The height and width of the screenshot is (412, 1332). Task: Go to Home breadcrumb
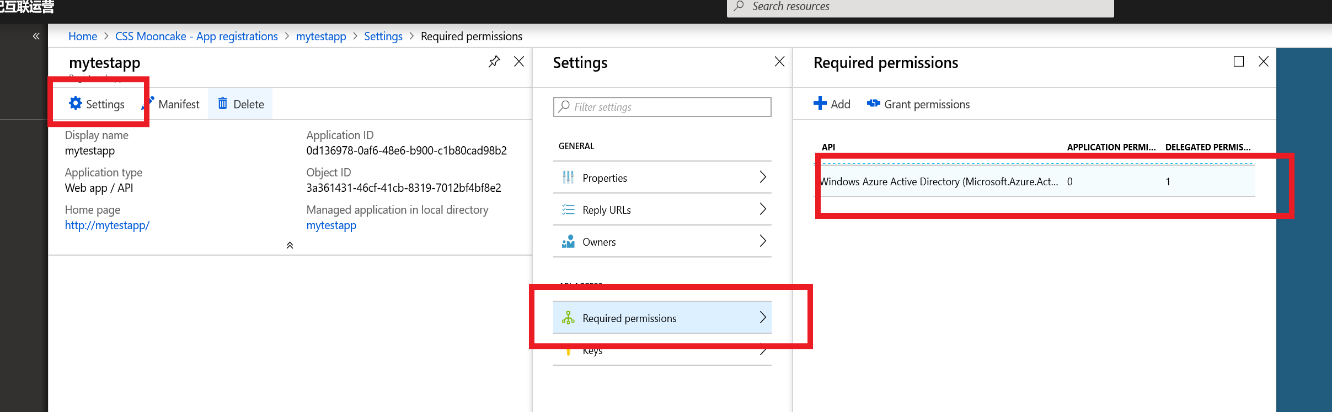point(83,36)
